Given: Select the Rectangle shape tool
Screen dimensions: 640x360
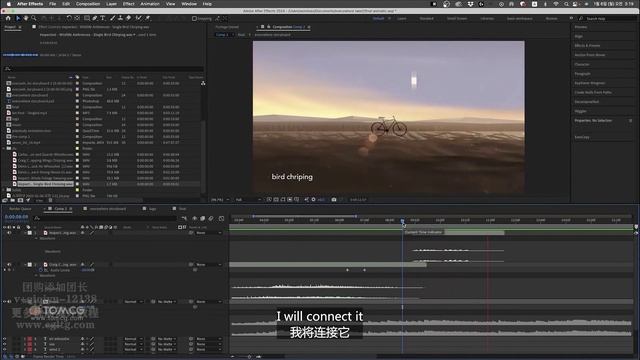Looking at the screenshot, I should click(87, 18).
